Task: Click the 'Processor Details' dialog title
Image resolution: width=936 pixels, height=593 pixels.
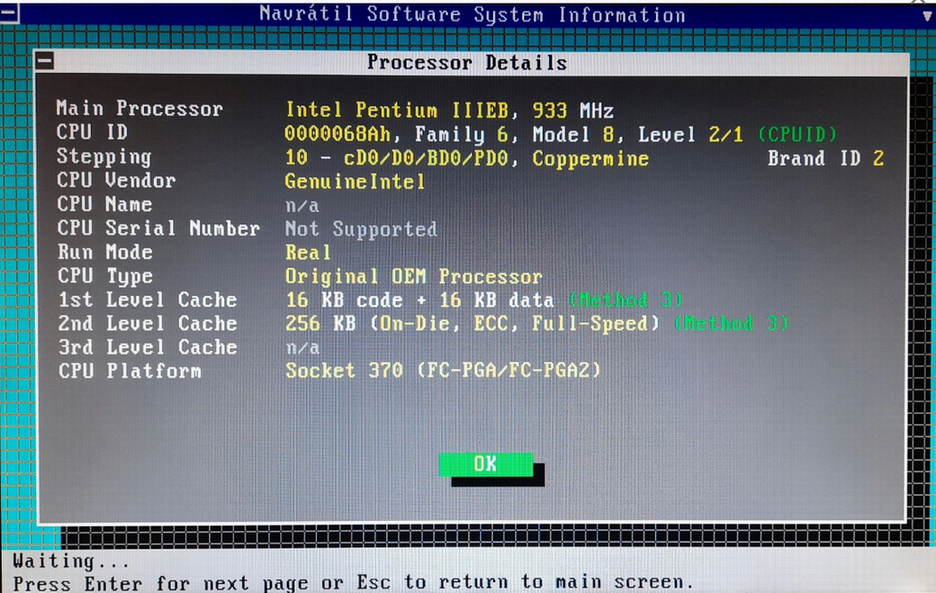Action: (467, 62)
